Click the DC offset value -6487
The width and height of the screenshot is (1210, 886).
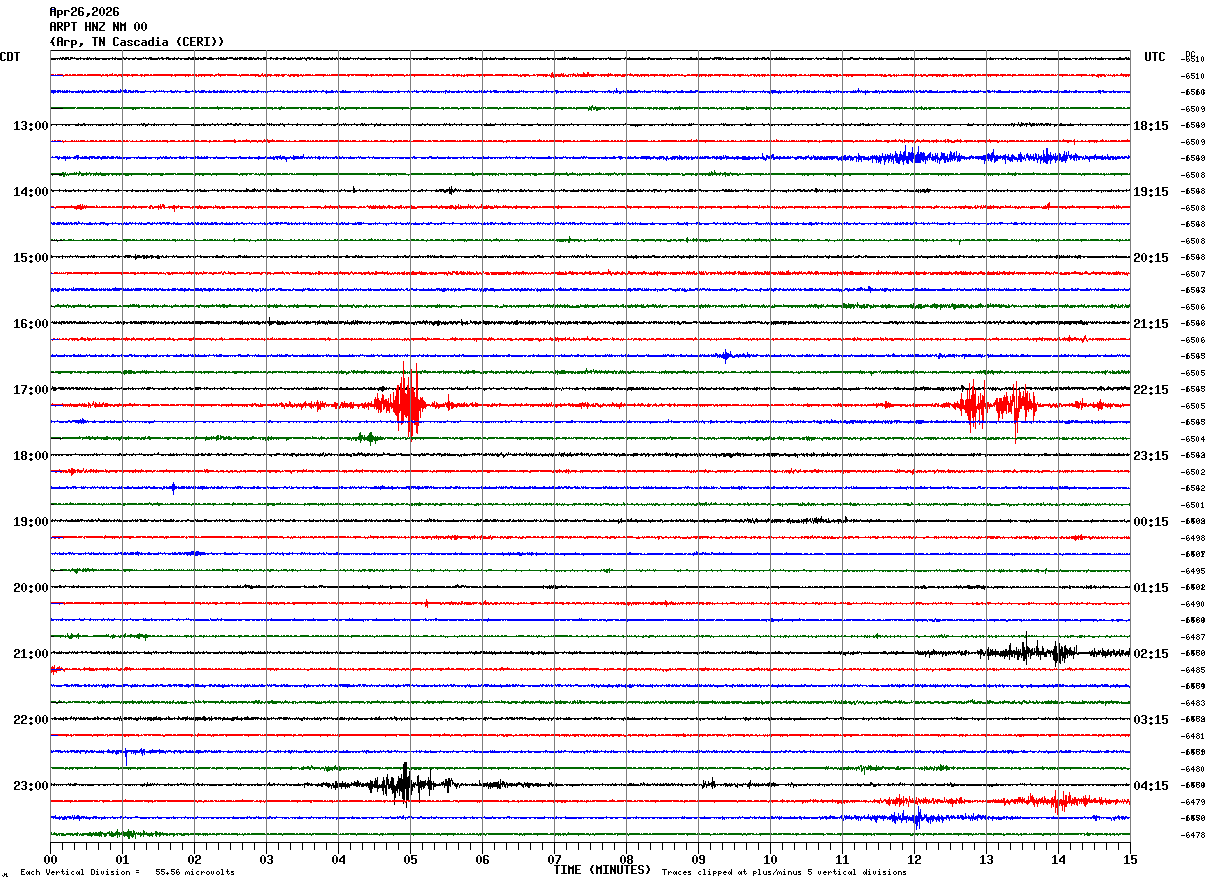tap(1194, 637)
